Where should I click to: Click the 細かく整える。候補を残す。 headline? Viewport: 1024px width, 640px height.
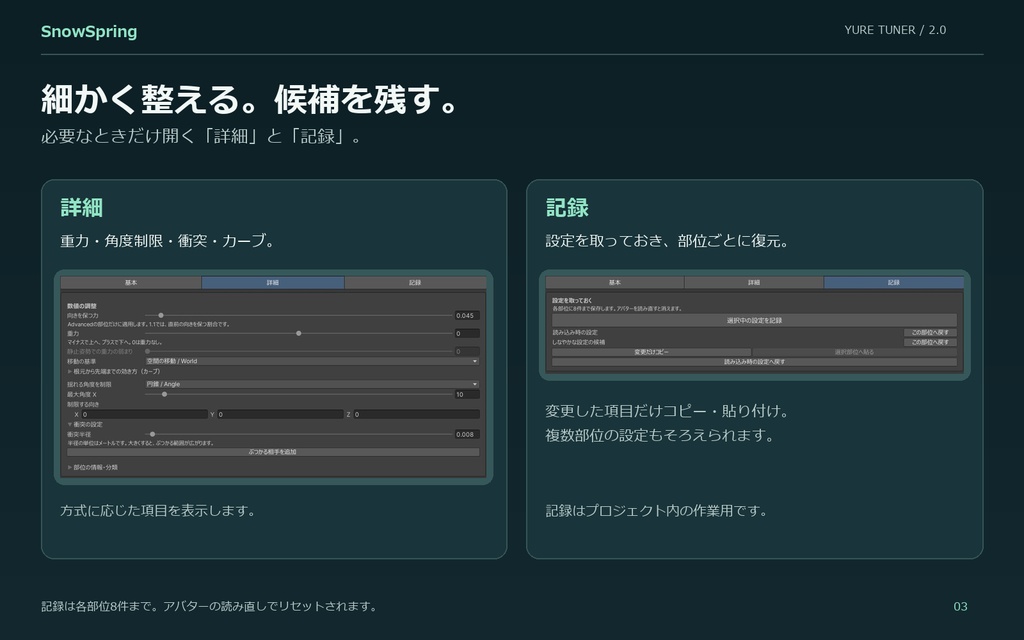coord(249,99)
